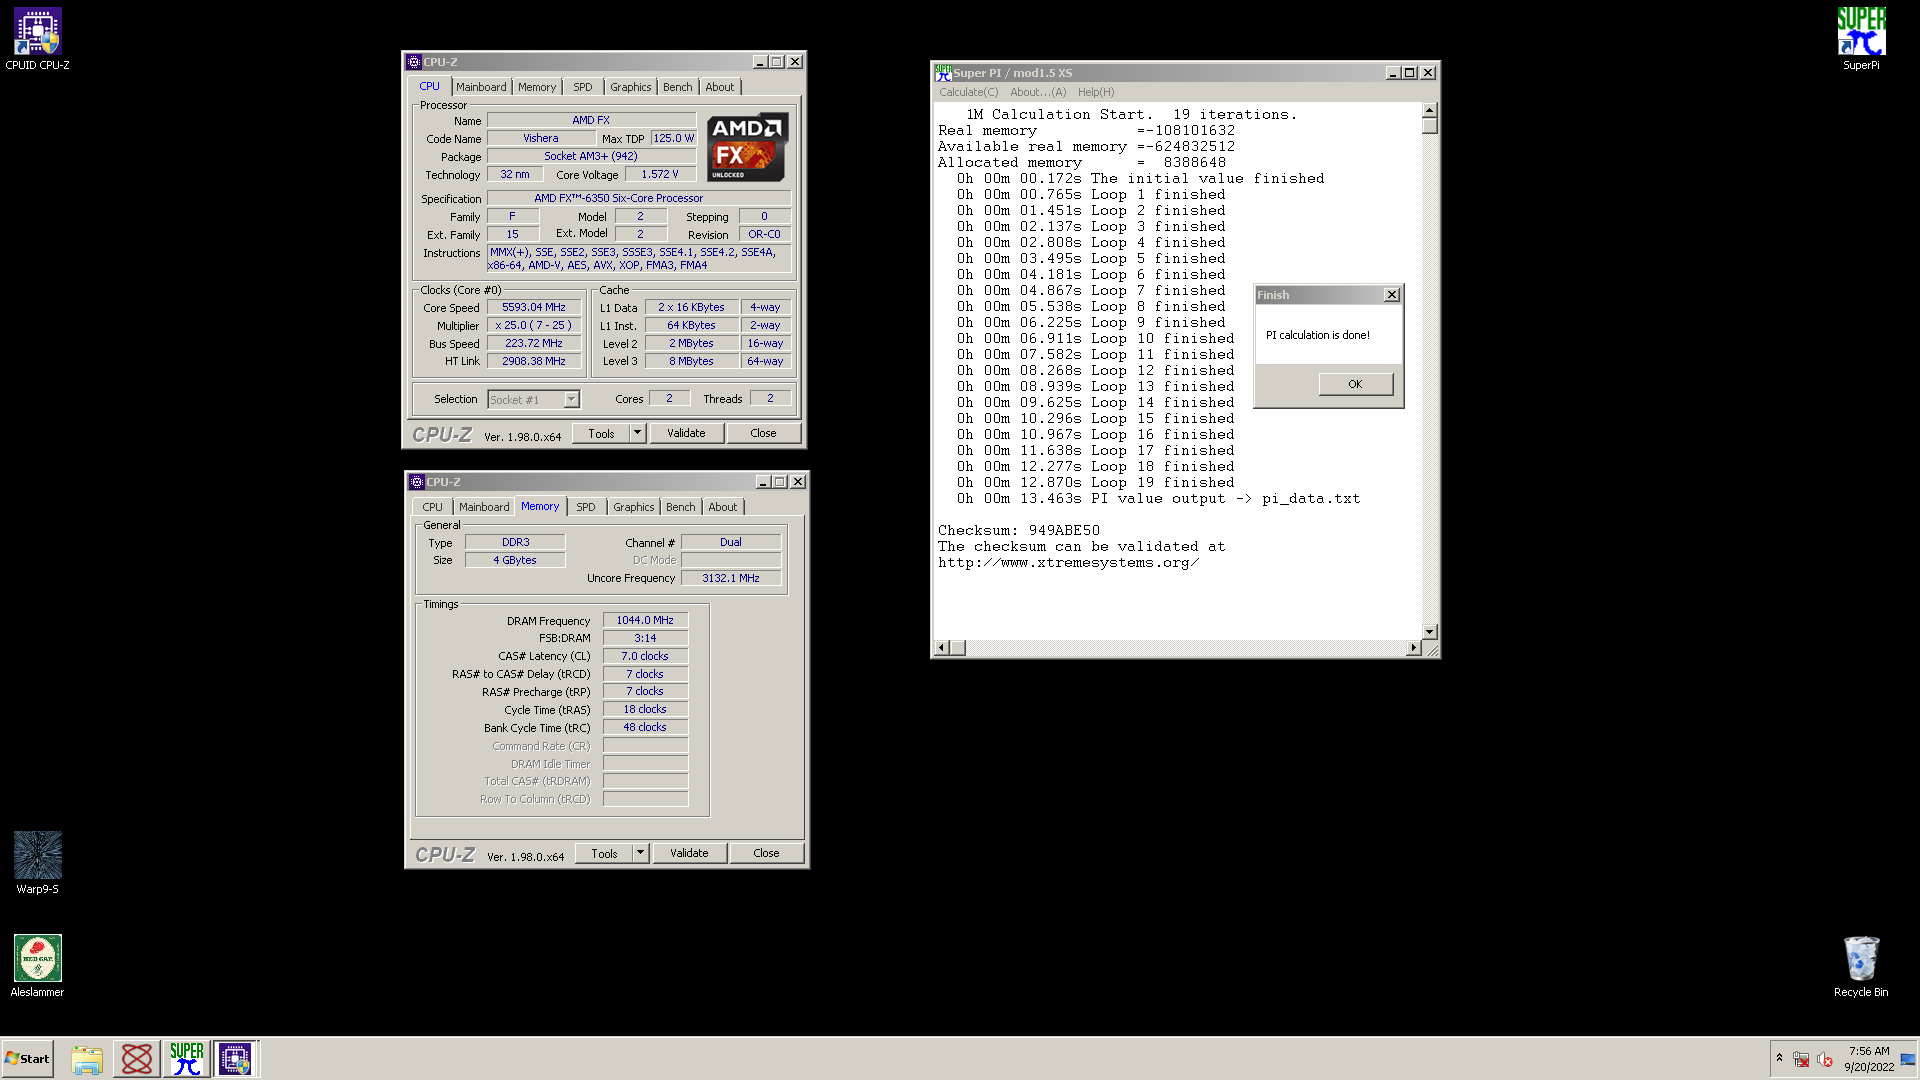The width and height of the screenshot is (1920, 1080).
Task: Select the Mainboard tab in bottom CPU-Z
Action: pos(484,507)
